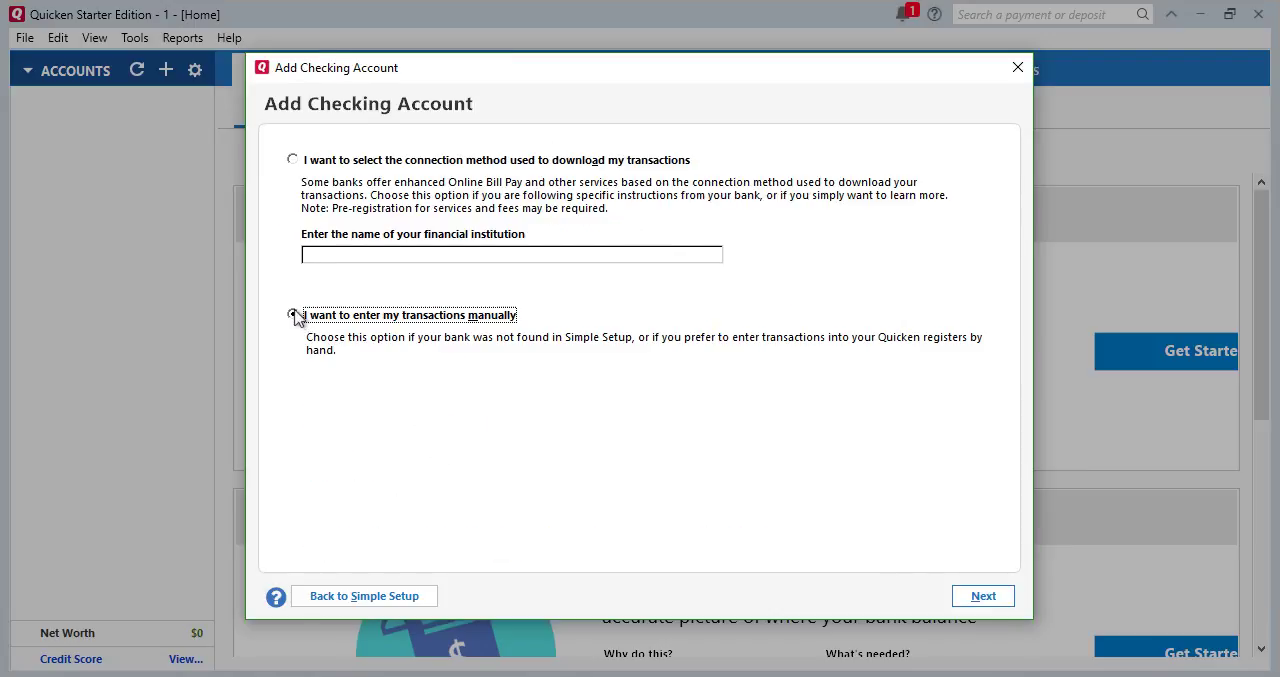Image resolution: width=1280 pixels, height=677 pixels.
Task: Click the Why do this? text
Action: [x=638, y=654]
